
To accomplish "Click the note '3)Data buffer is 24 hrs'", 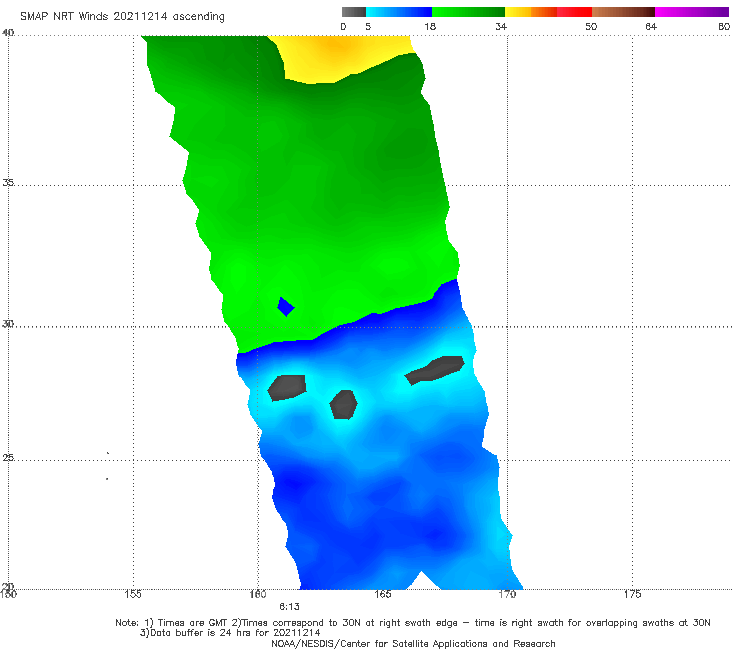I will pyautogui.click(x=230, y=633).
